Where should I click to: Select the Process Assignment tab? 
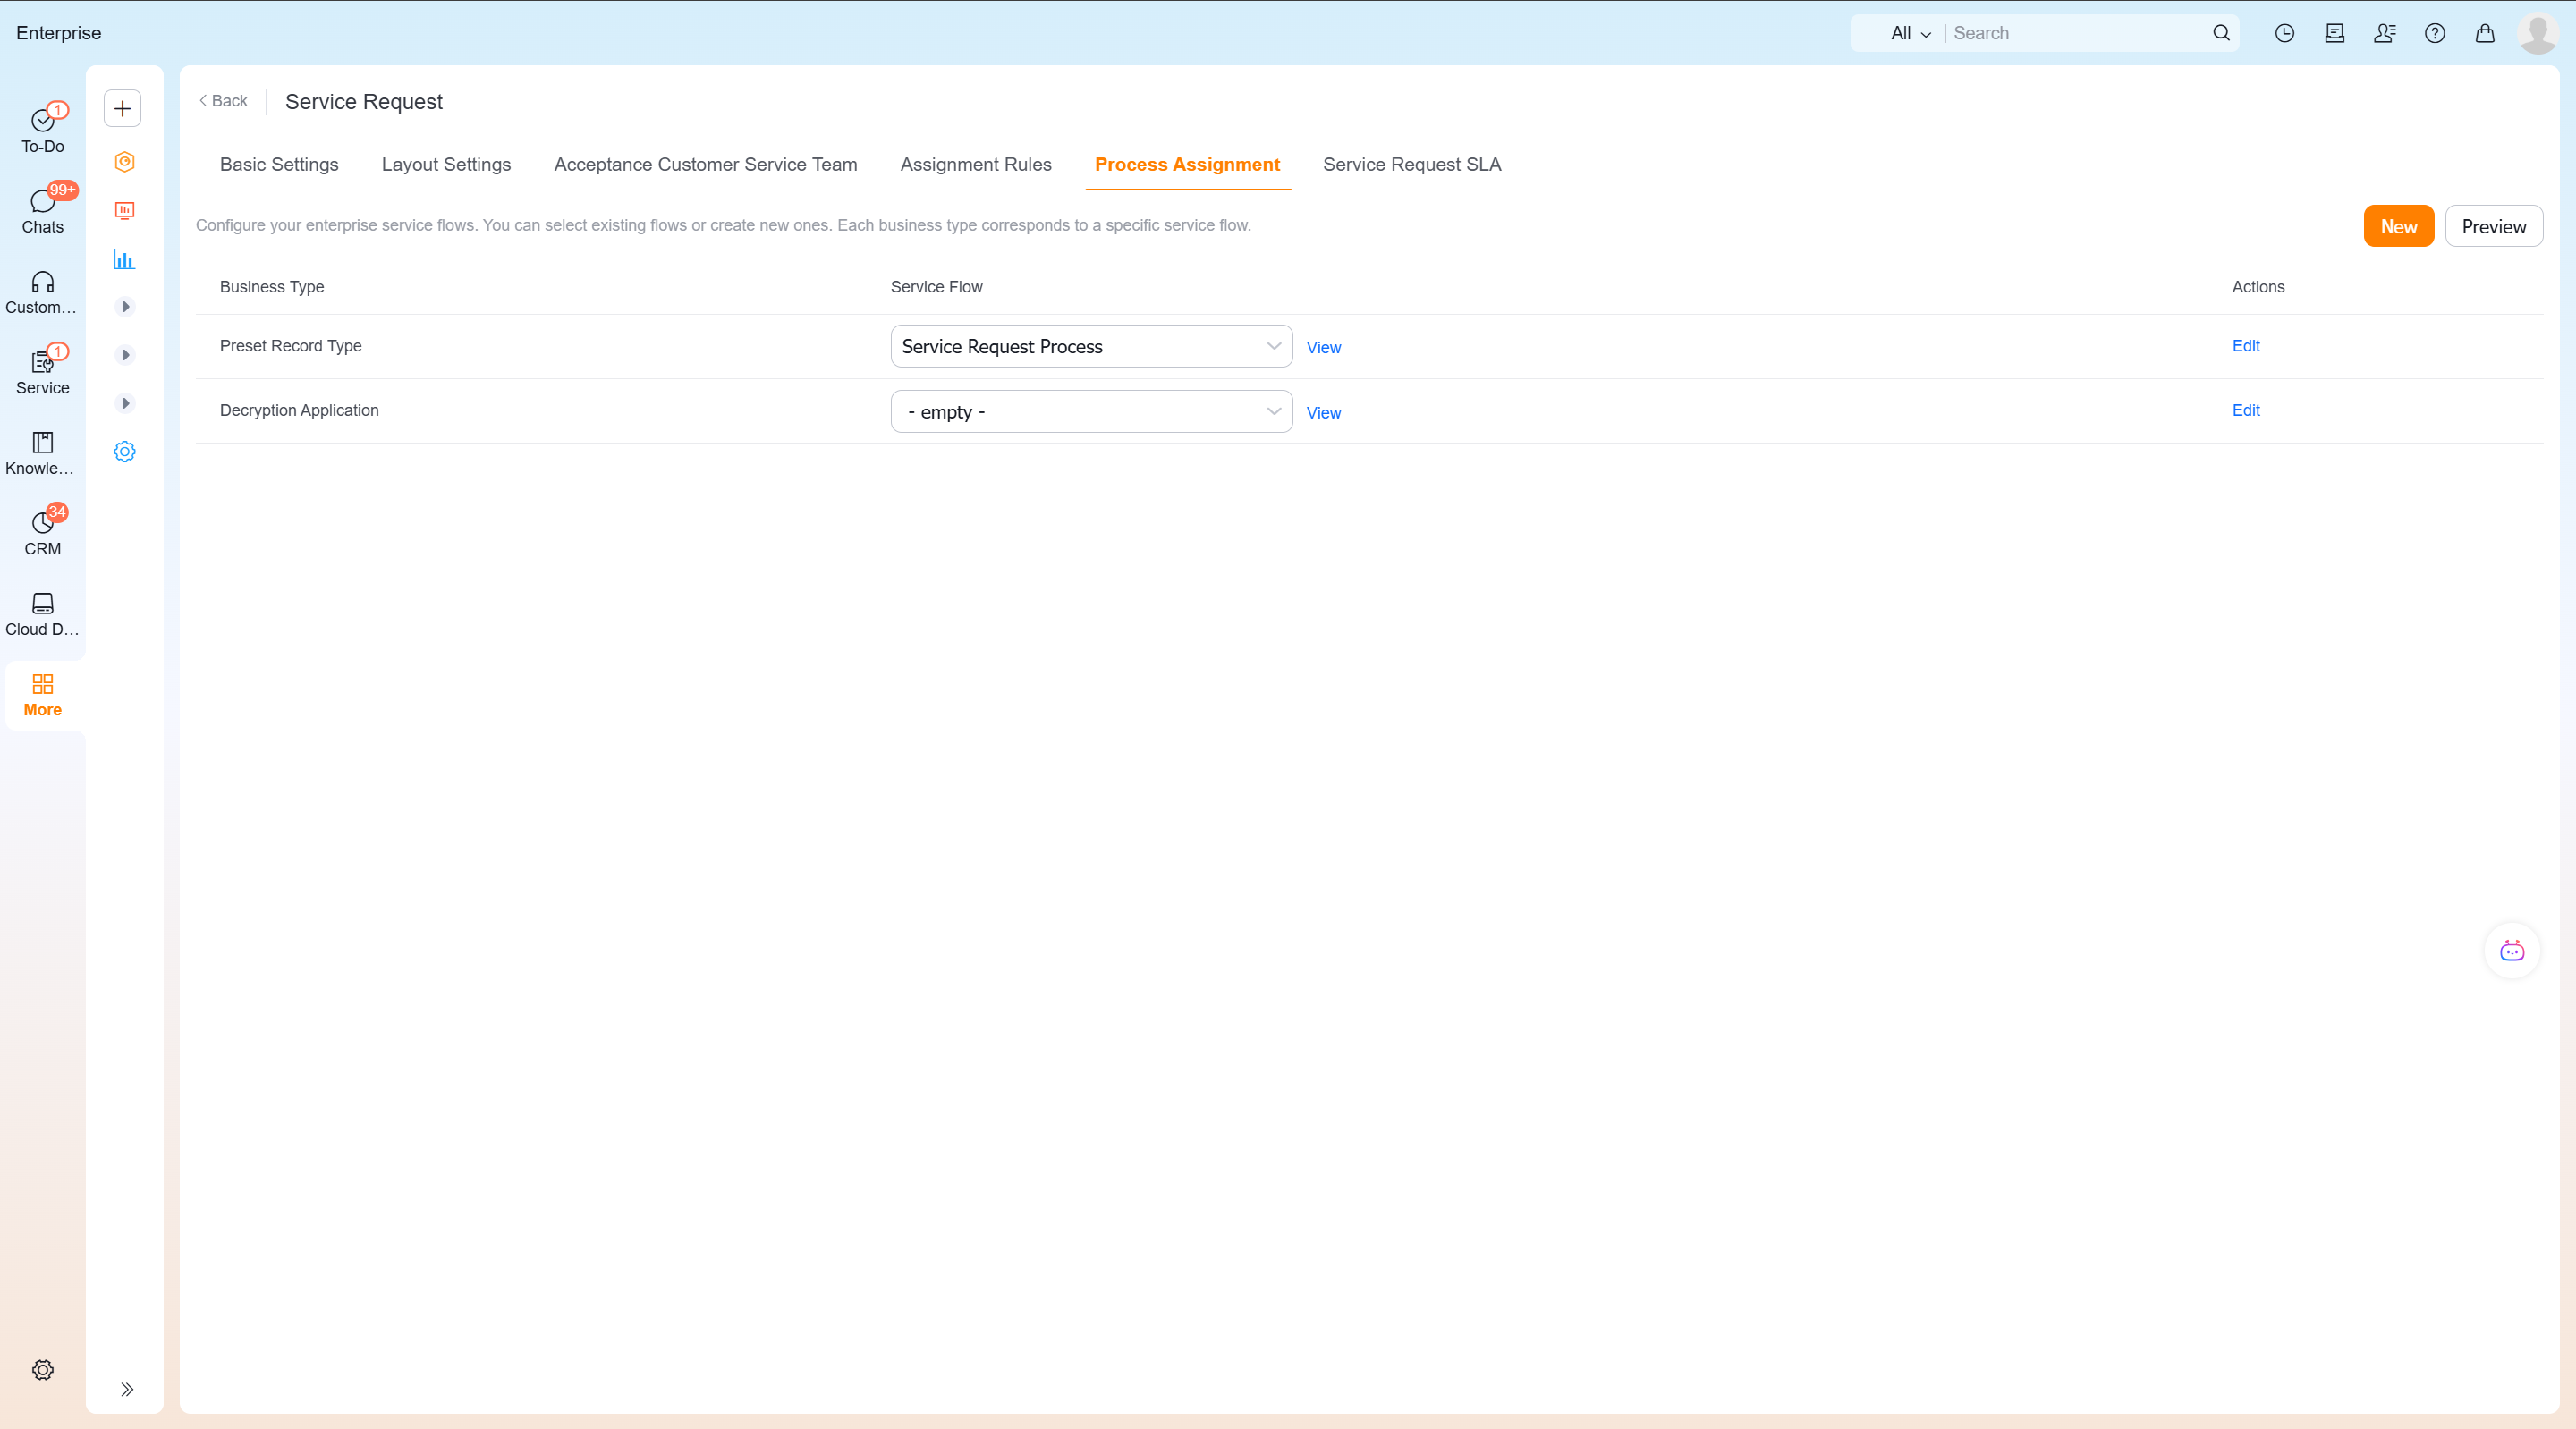point(1187,164)
